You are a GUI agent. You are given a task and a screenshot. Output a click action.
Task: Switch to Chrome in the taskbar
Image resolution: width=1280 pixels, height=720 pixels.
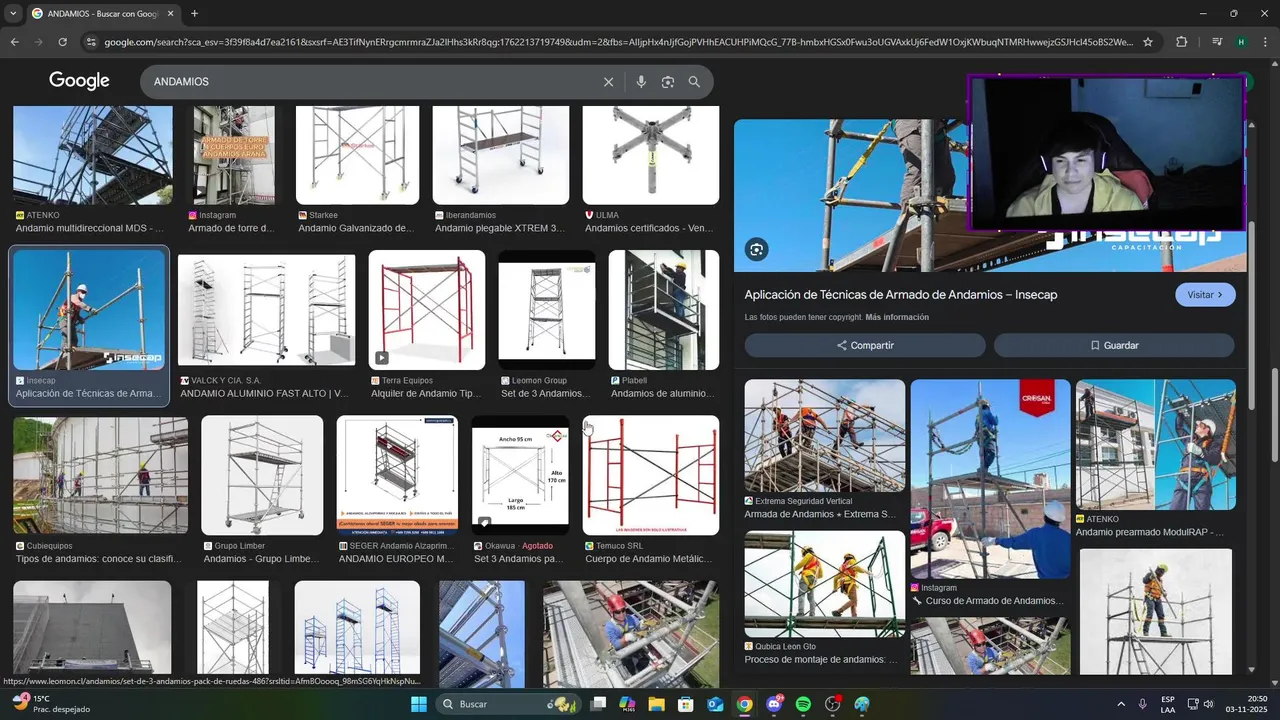click(745, 704)
